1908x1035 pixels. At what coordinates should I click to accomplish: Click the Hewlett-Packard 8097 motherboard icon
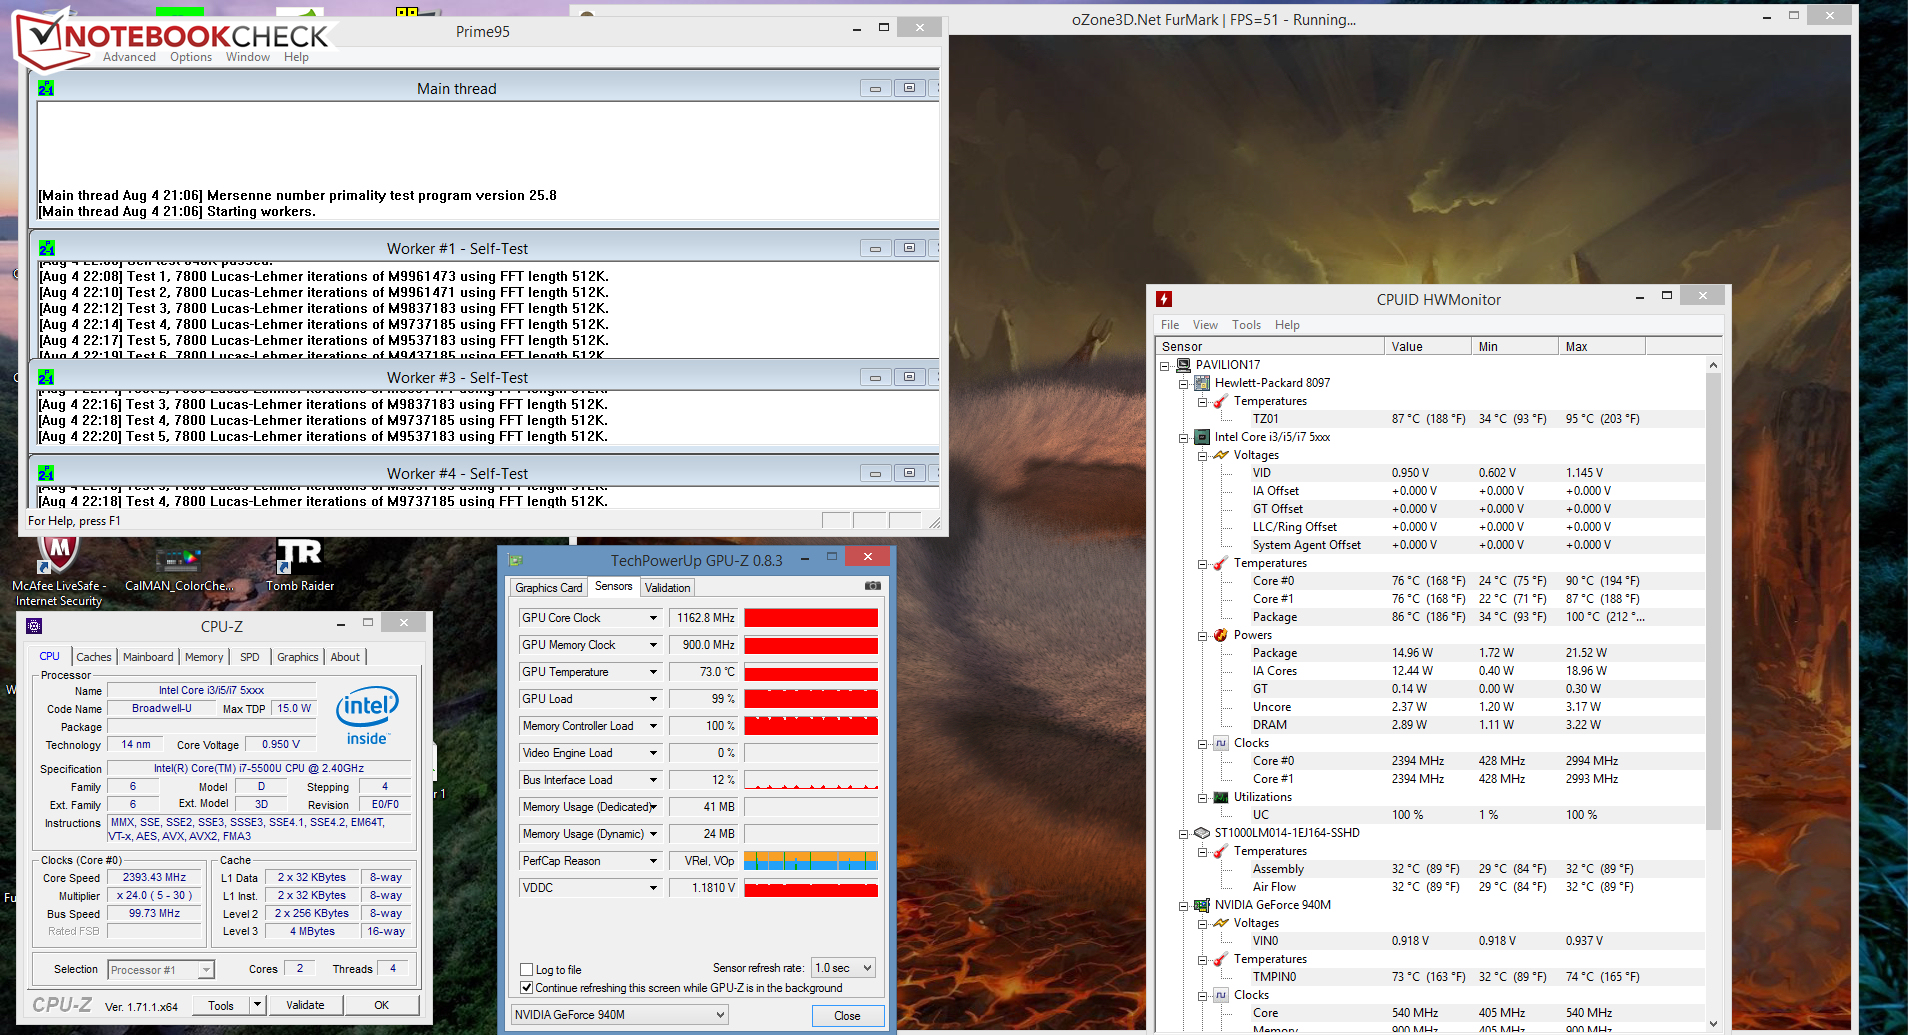click(x=1203, y=383)
